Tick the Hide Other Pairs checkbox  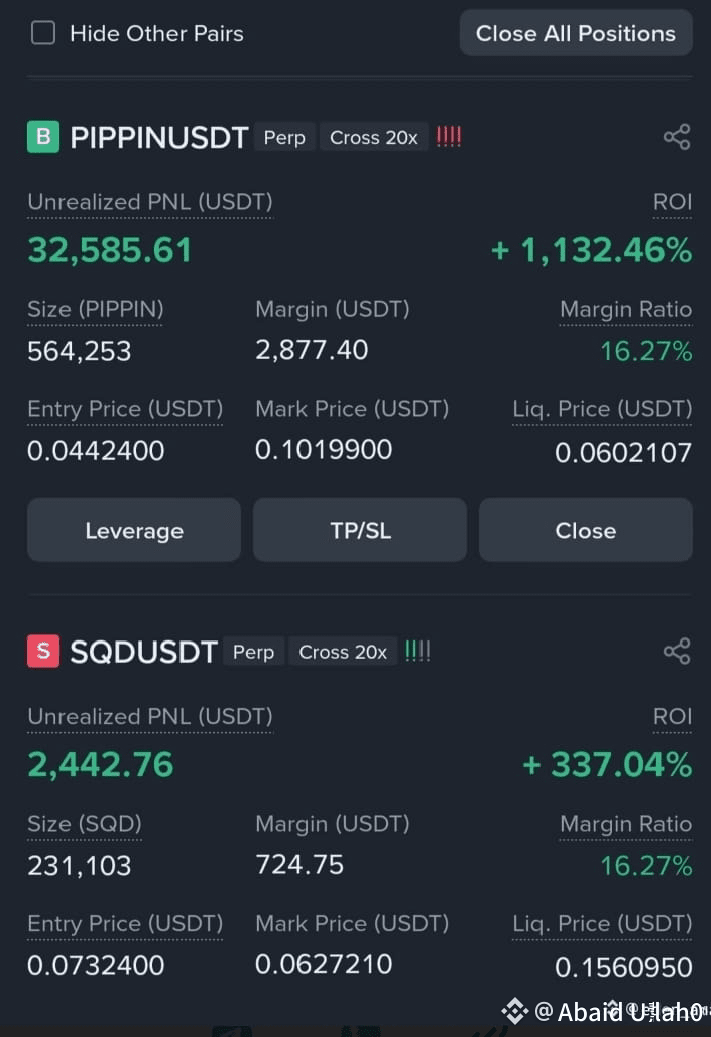point(43,32)
